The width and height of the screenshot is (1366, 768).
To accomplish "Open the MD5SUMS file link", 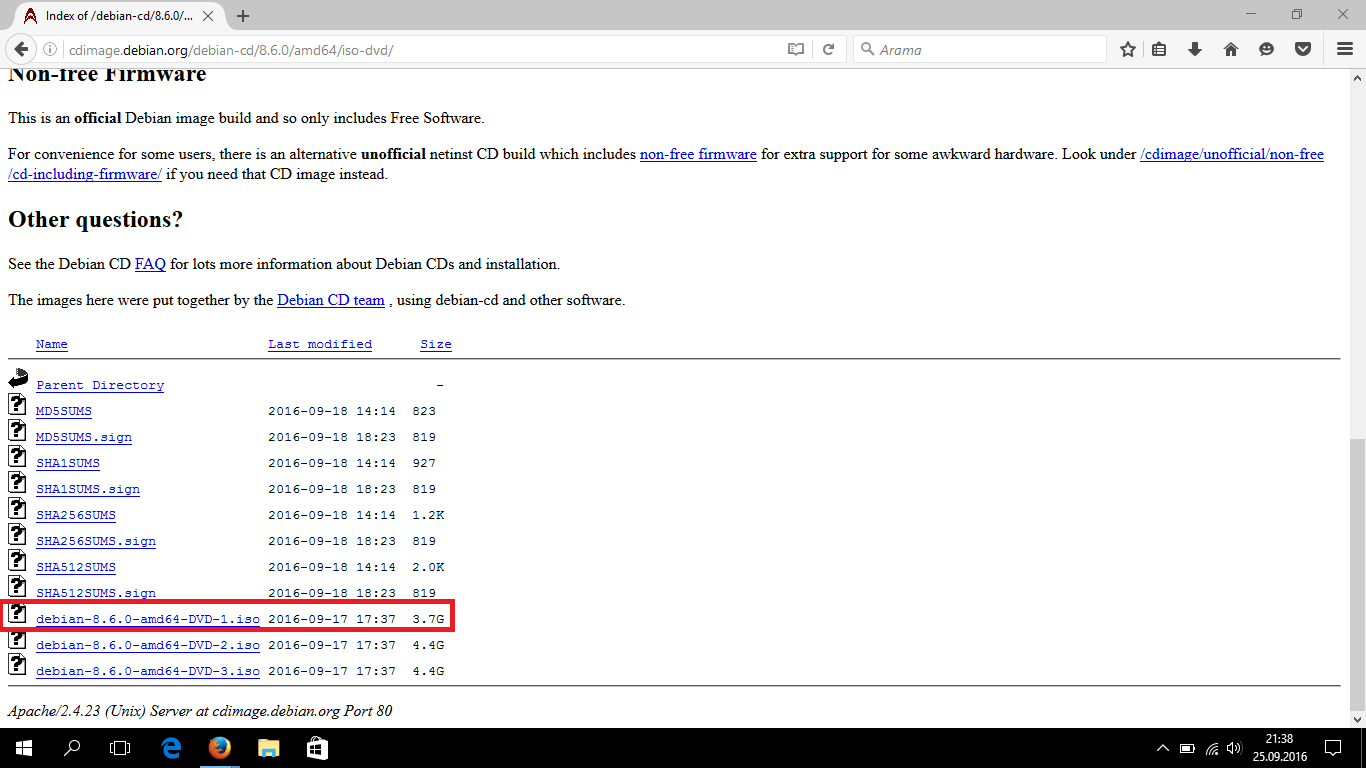I will 64,411.
